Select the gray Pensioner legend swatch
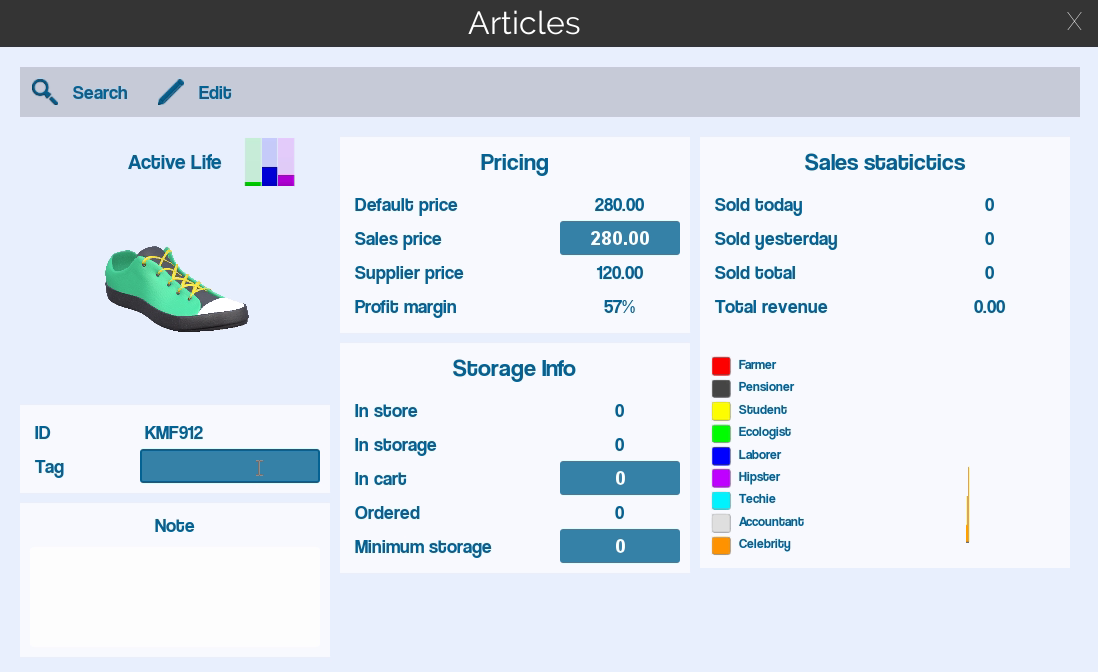Viewport: 1098px width, 672px height. click(x=721, y=388)
